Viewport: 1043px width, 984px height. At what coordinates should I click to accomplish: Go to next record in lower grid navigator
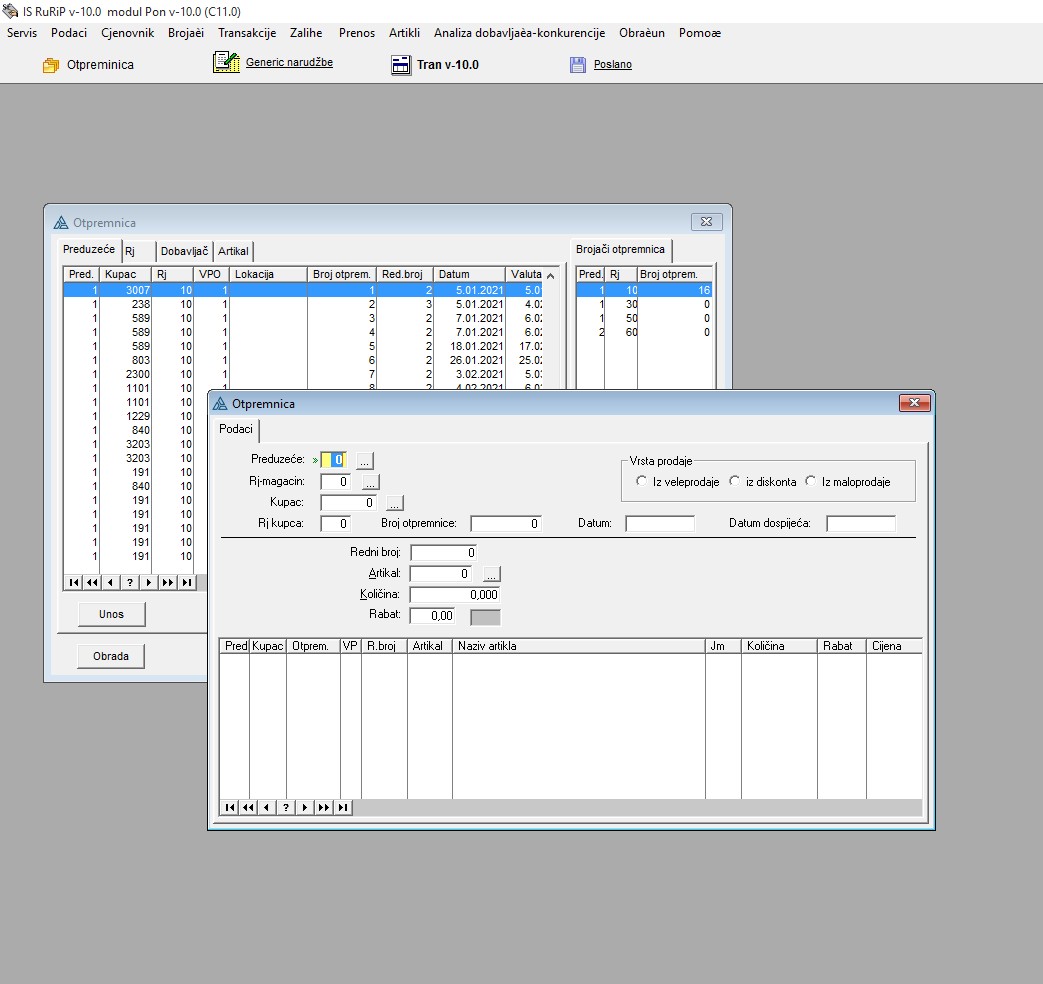[x=305, y=807]
